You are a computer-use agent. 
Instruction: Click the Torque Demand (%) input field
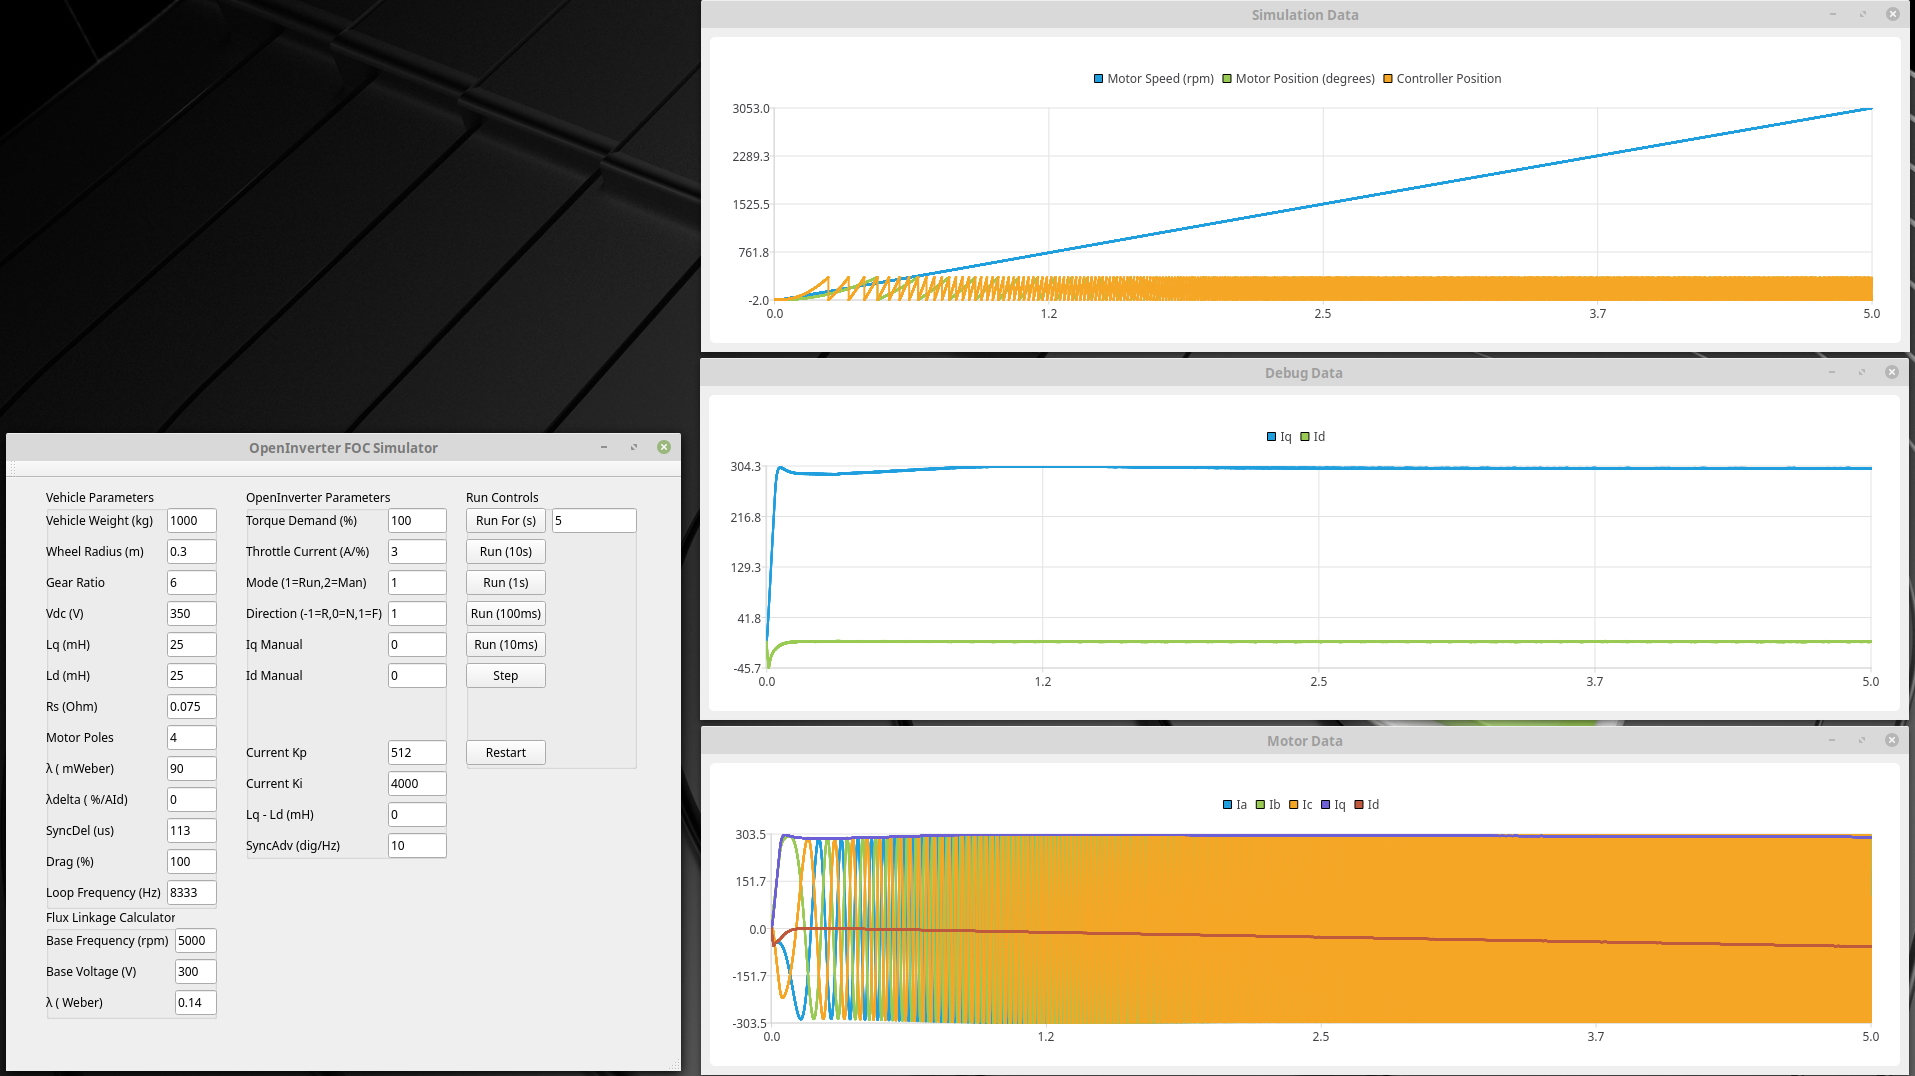pos(416,521)
